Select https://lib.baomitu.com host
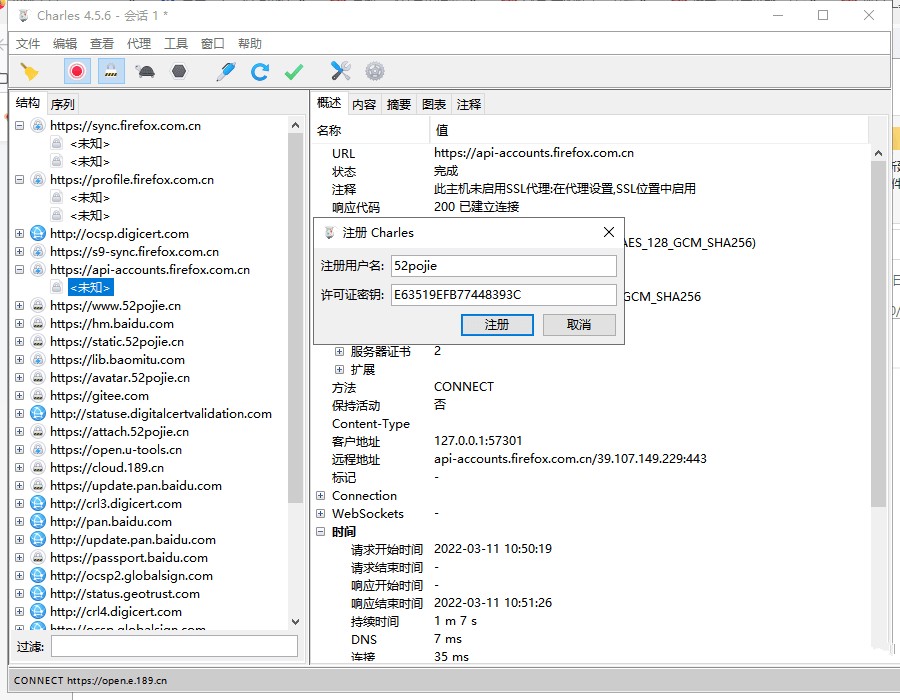 click(x=117, y=360)
